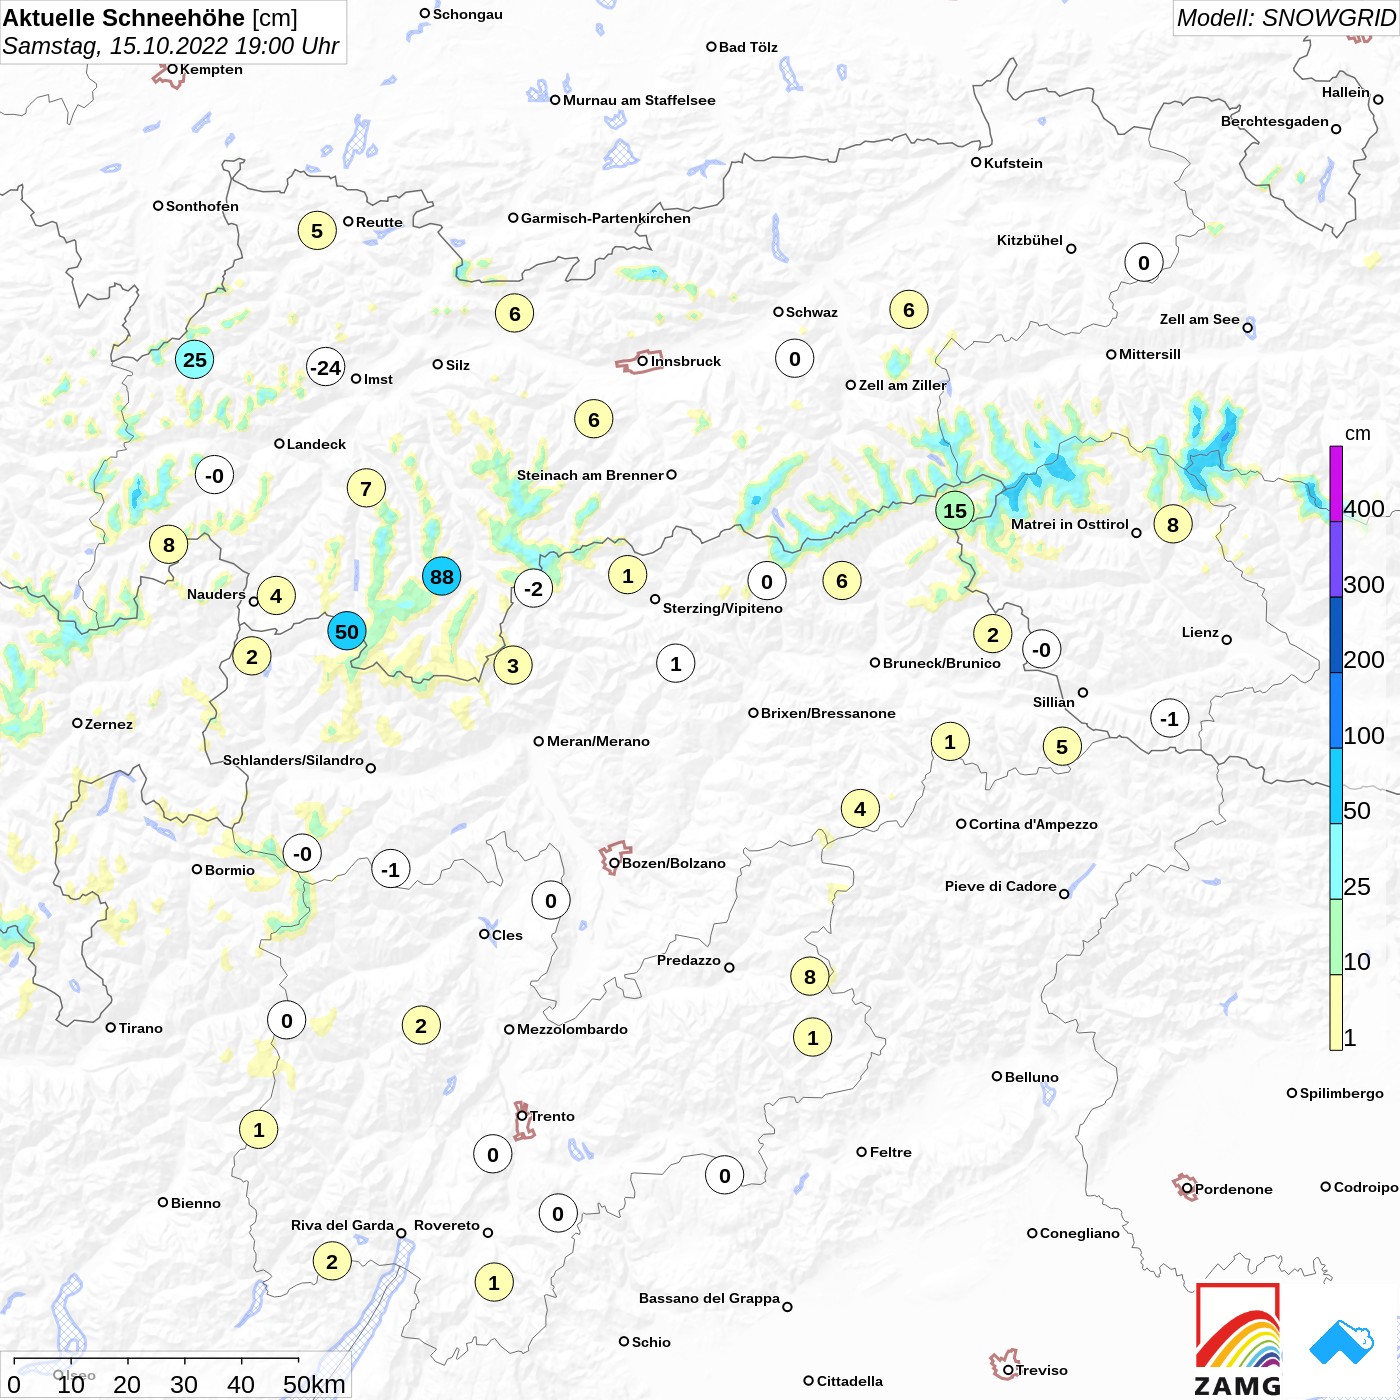The image size is (1400, 1400).
Task: Click the 6 marker south of Innsbruck
Action: 594,419
